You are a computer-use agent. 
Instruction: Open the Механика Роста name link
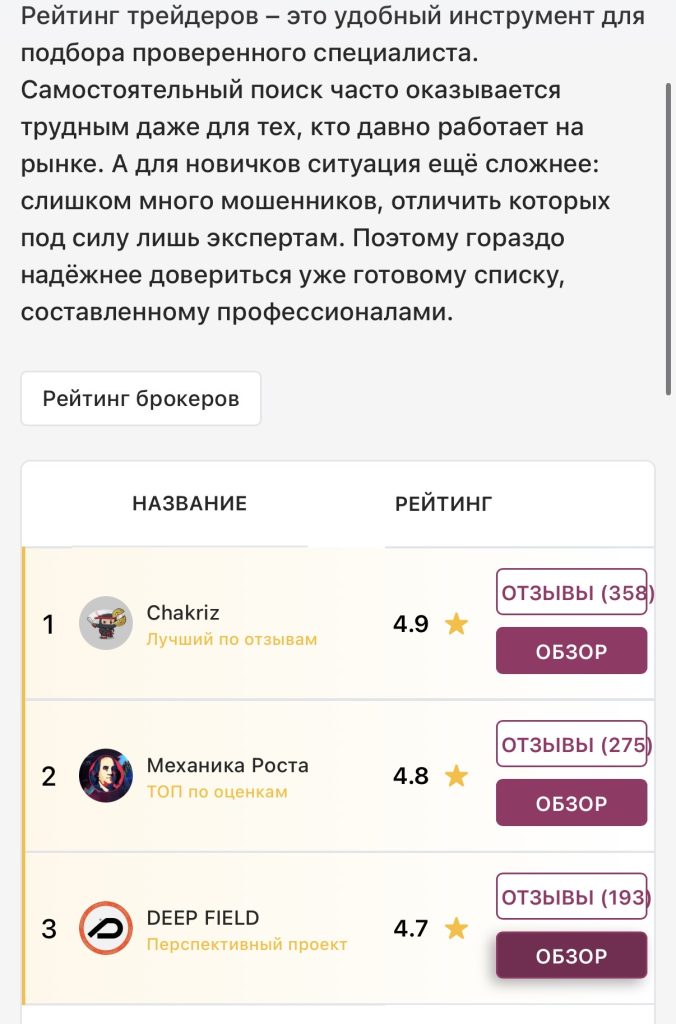(x=227, y=765)
